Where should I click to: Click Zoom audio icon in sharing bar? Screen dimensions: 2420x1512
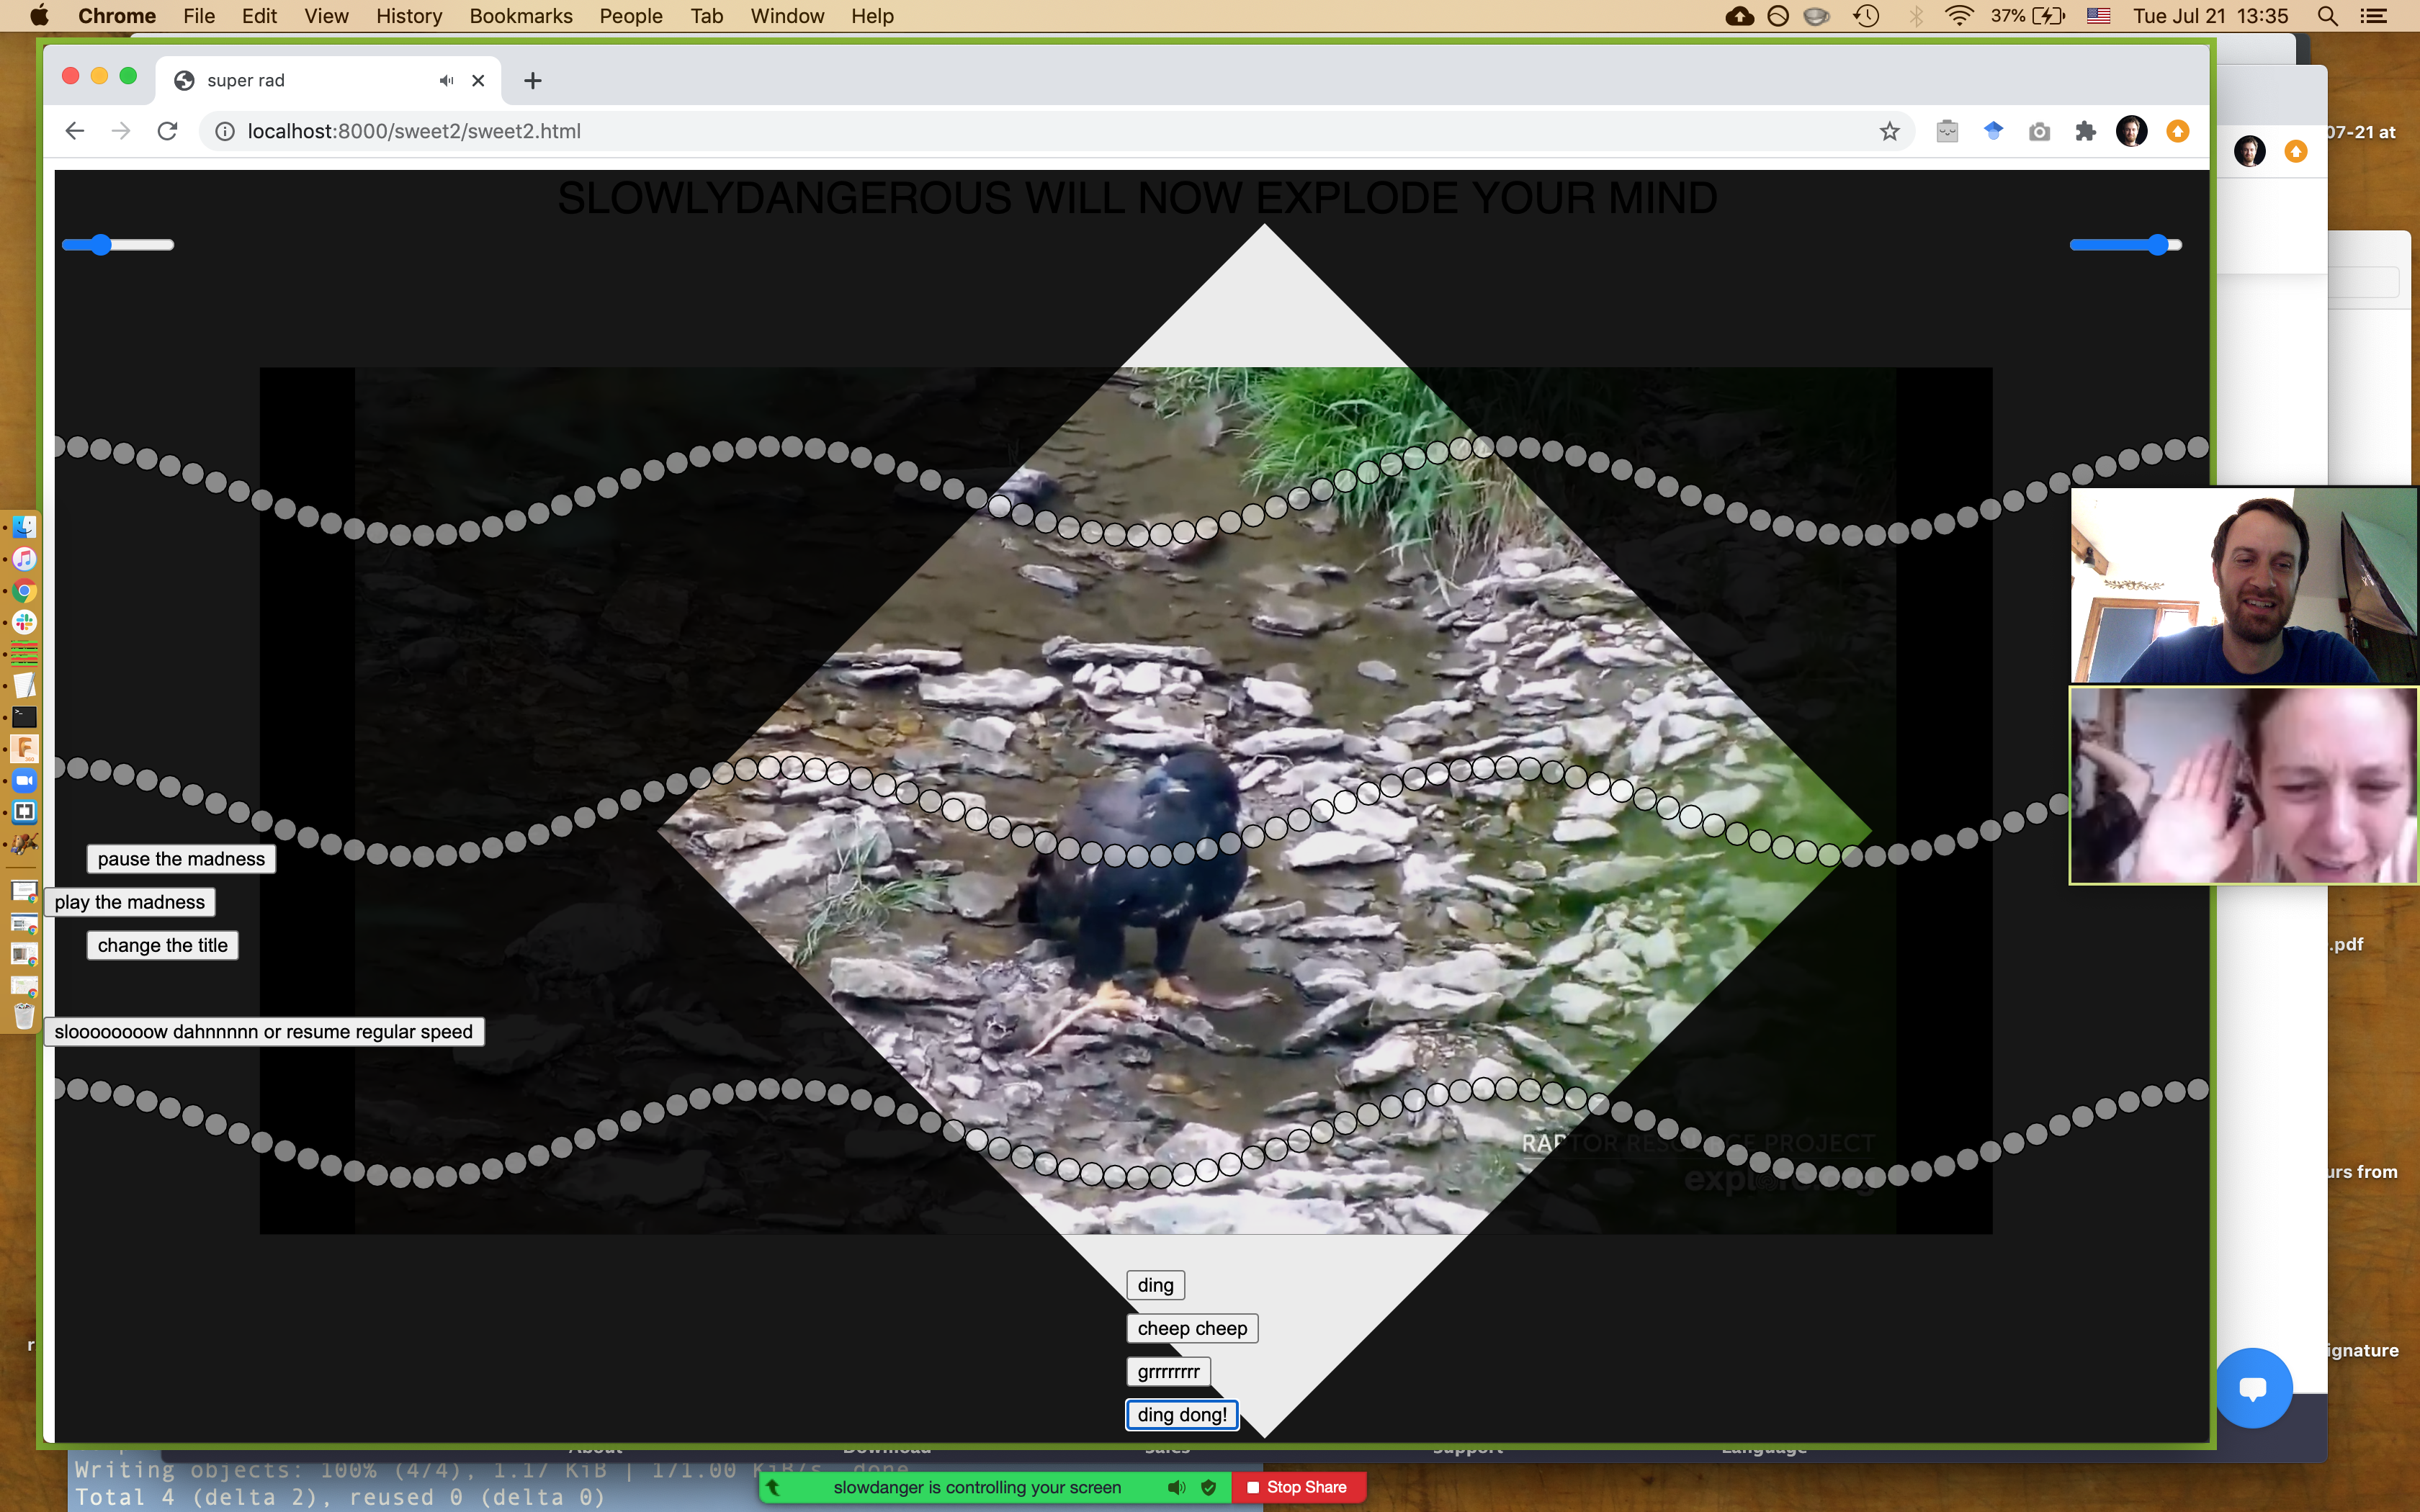(x=1176, y=1487)
